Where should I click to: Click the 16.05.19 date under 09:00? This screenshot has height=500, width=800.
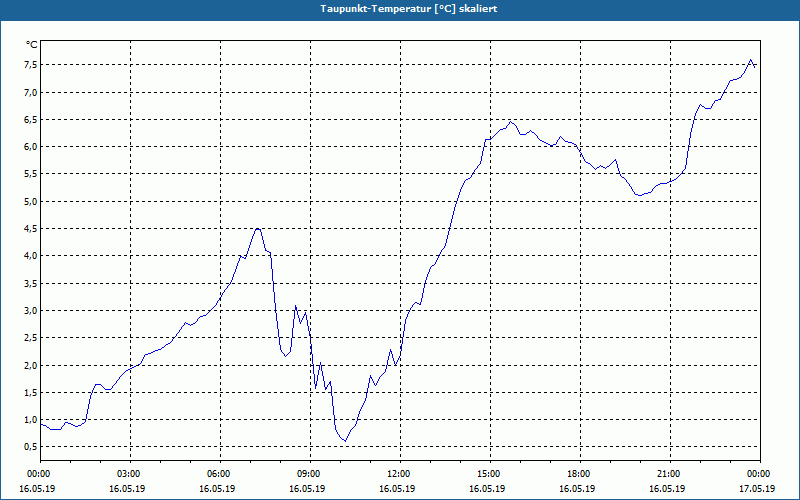point(307,489)
